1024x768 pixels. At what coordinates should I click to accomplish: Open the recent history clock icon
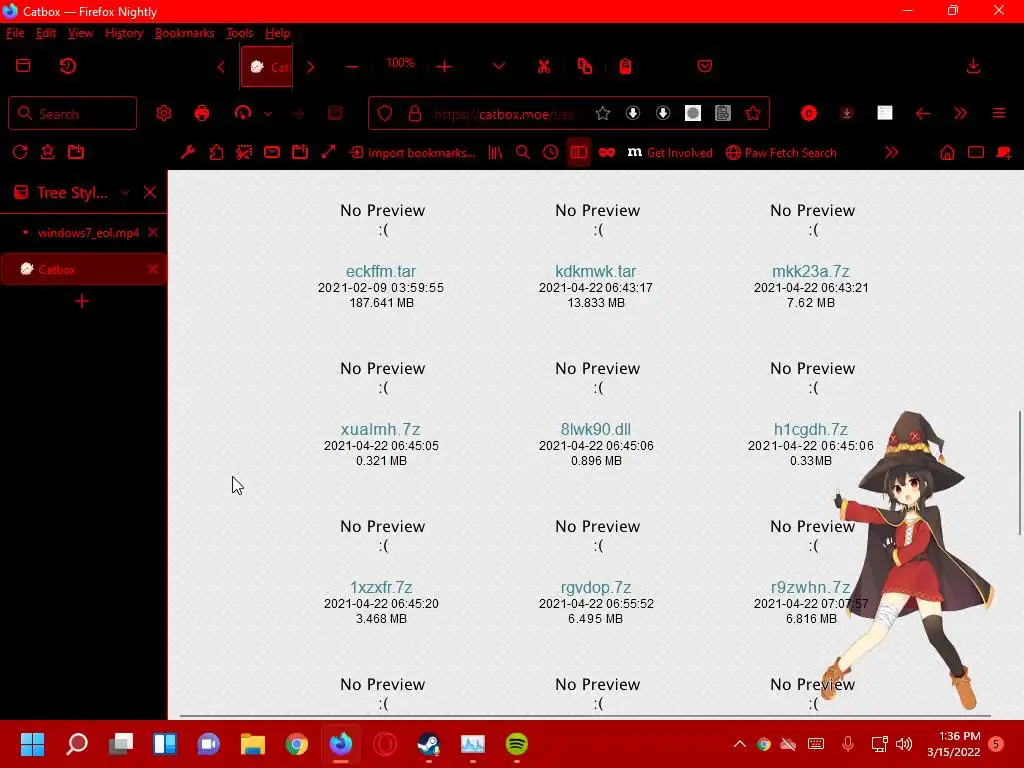coord(68,66)
